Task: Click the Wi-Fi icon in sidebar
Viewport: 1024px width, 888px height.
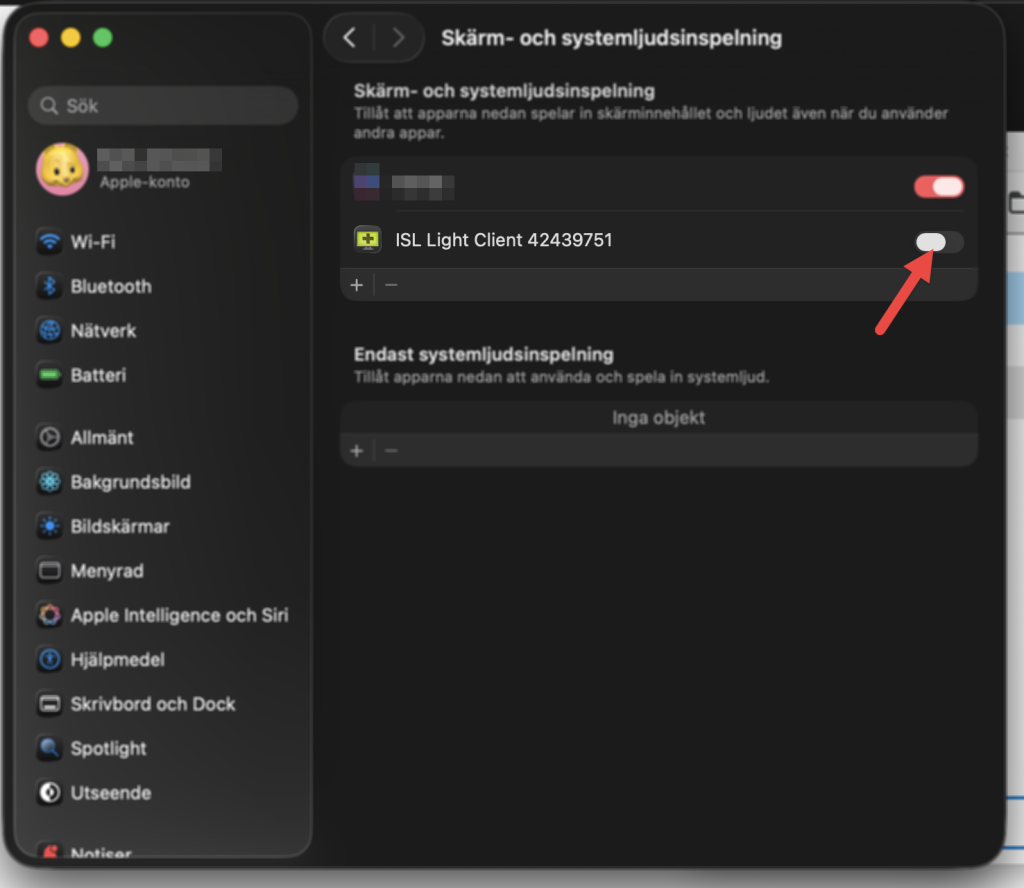Action: pyautogui.click(x=49, y=242)
